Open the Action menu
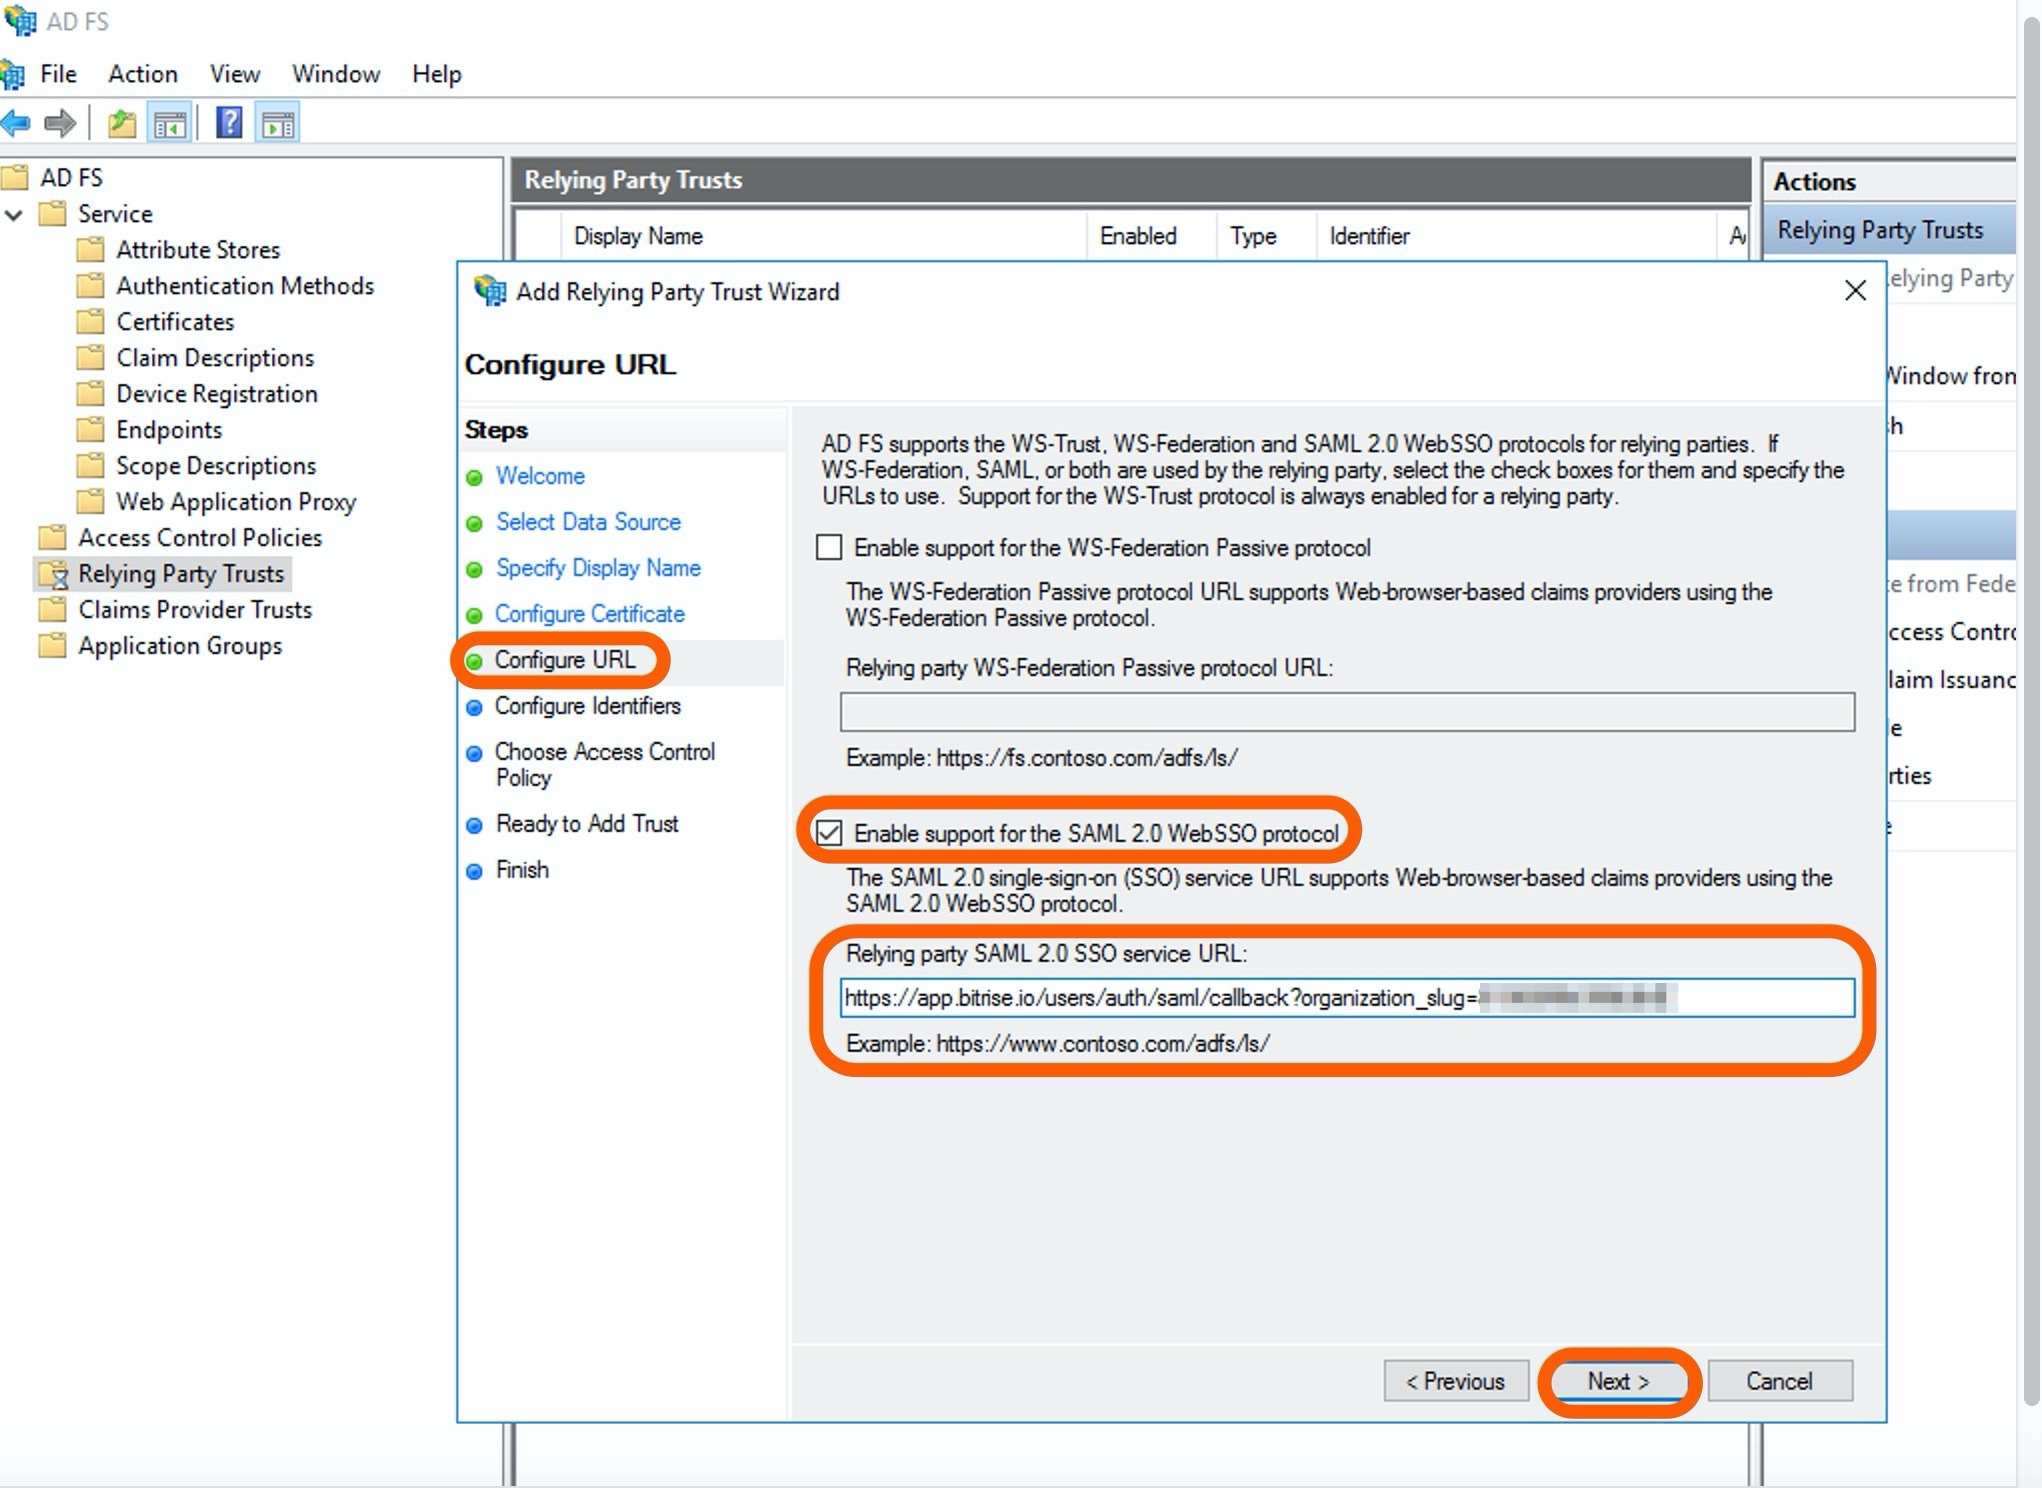This screenshot has height=1488, width=2042. [142, 74]
